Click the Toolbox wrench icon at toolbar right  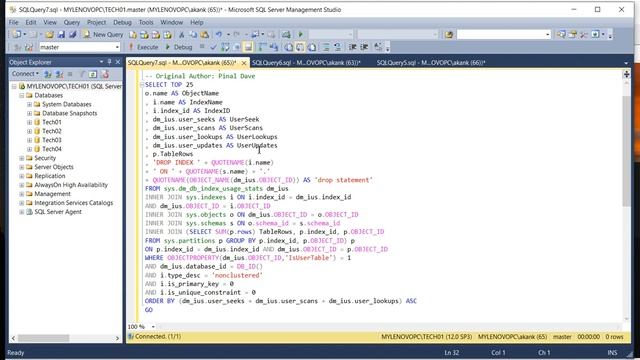584,35
